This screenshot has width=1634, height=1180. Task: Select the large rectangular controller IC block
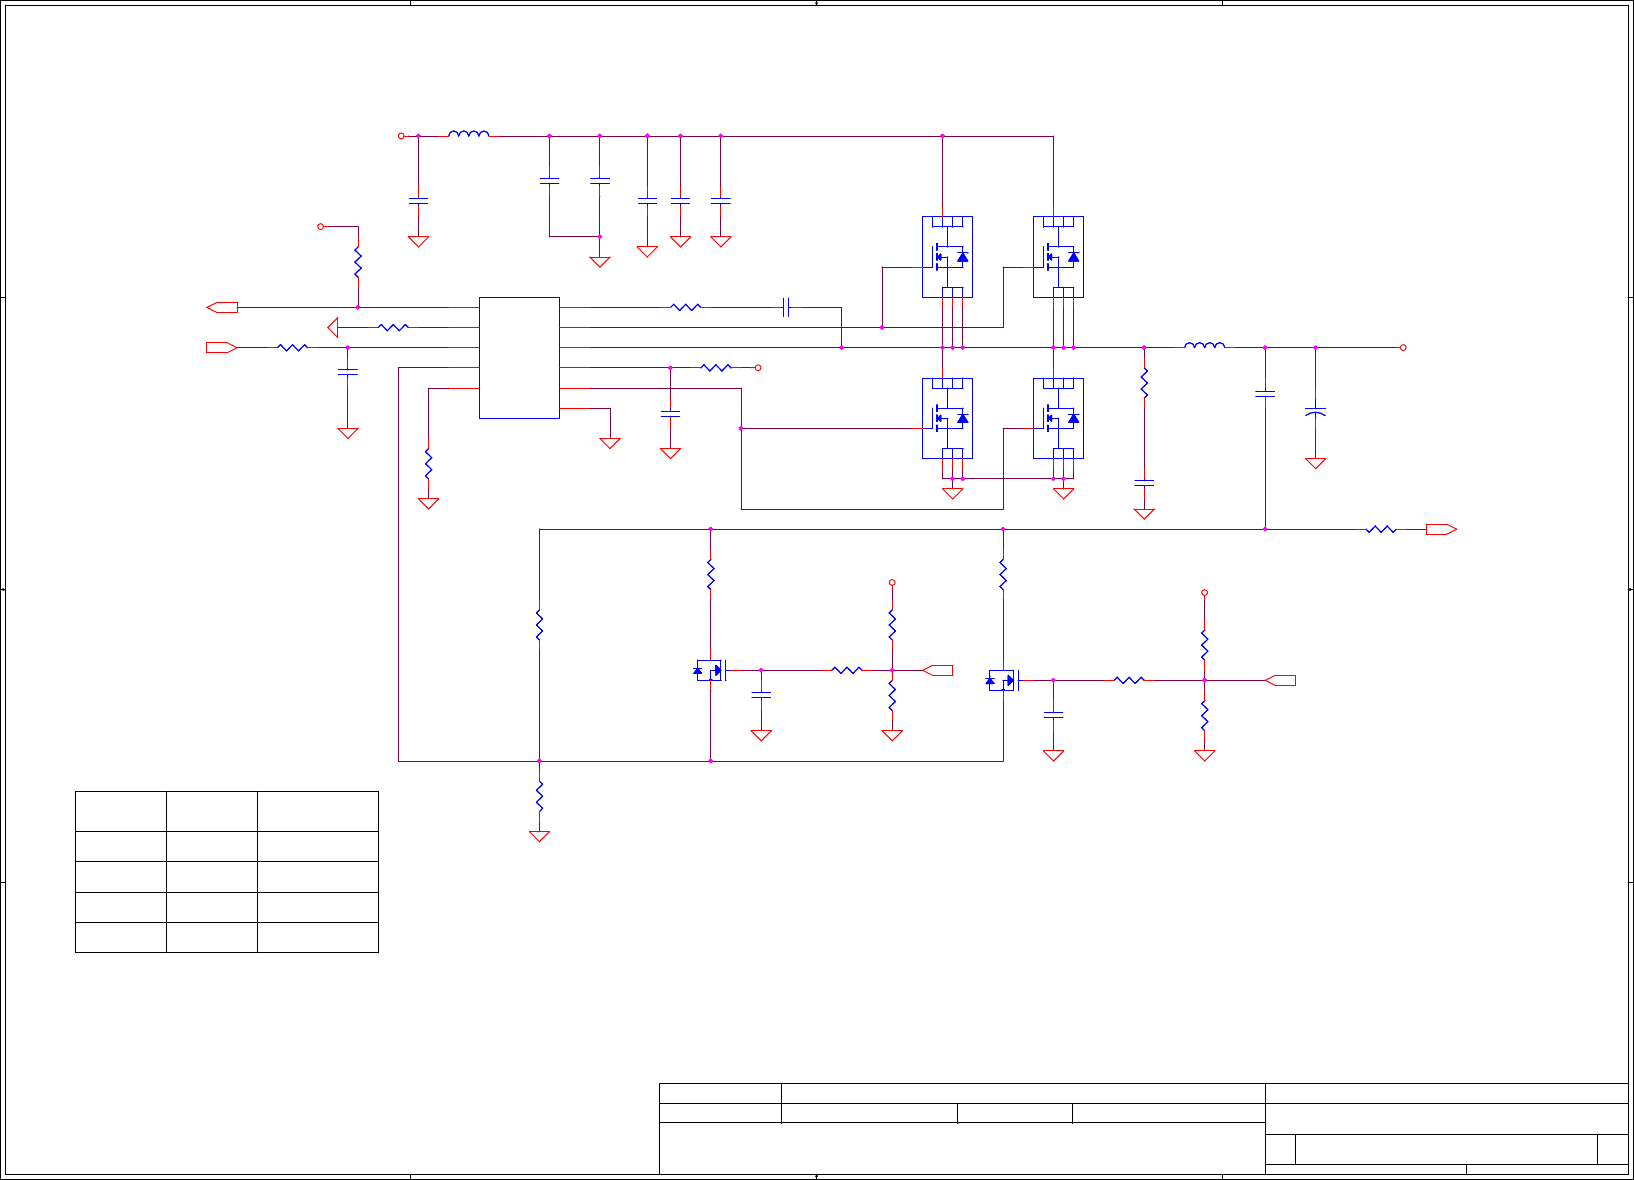(519, 357)
